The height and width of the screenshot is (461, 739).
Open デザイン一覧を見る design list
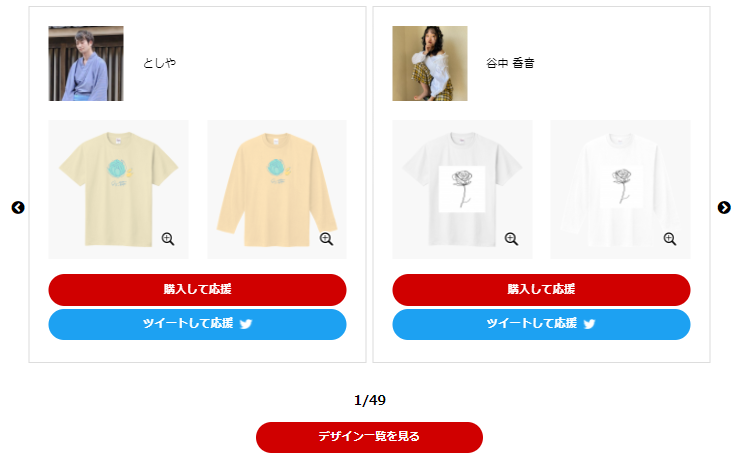(369, 437)
